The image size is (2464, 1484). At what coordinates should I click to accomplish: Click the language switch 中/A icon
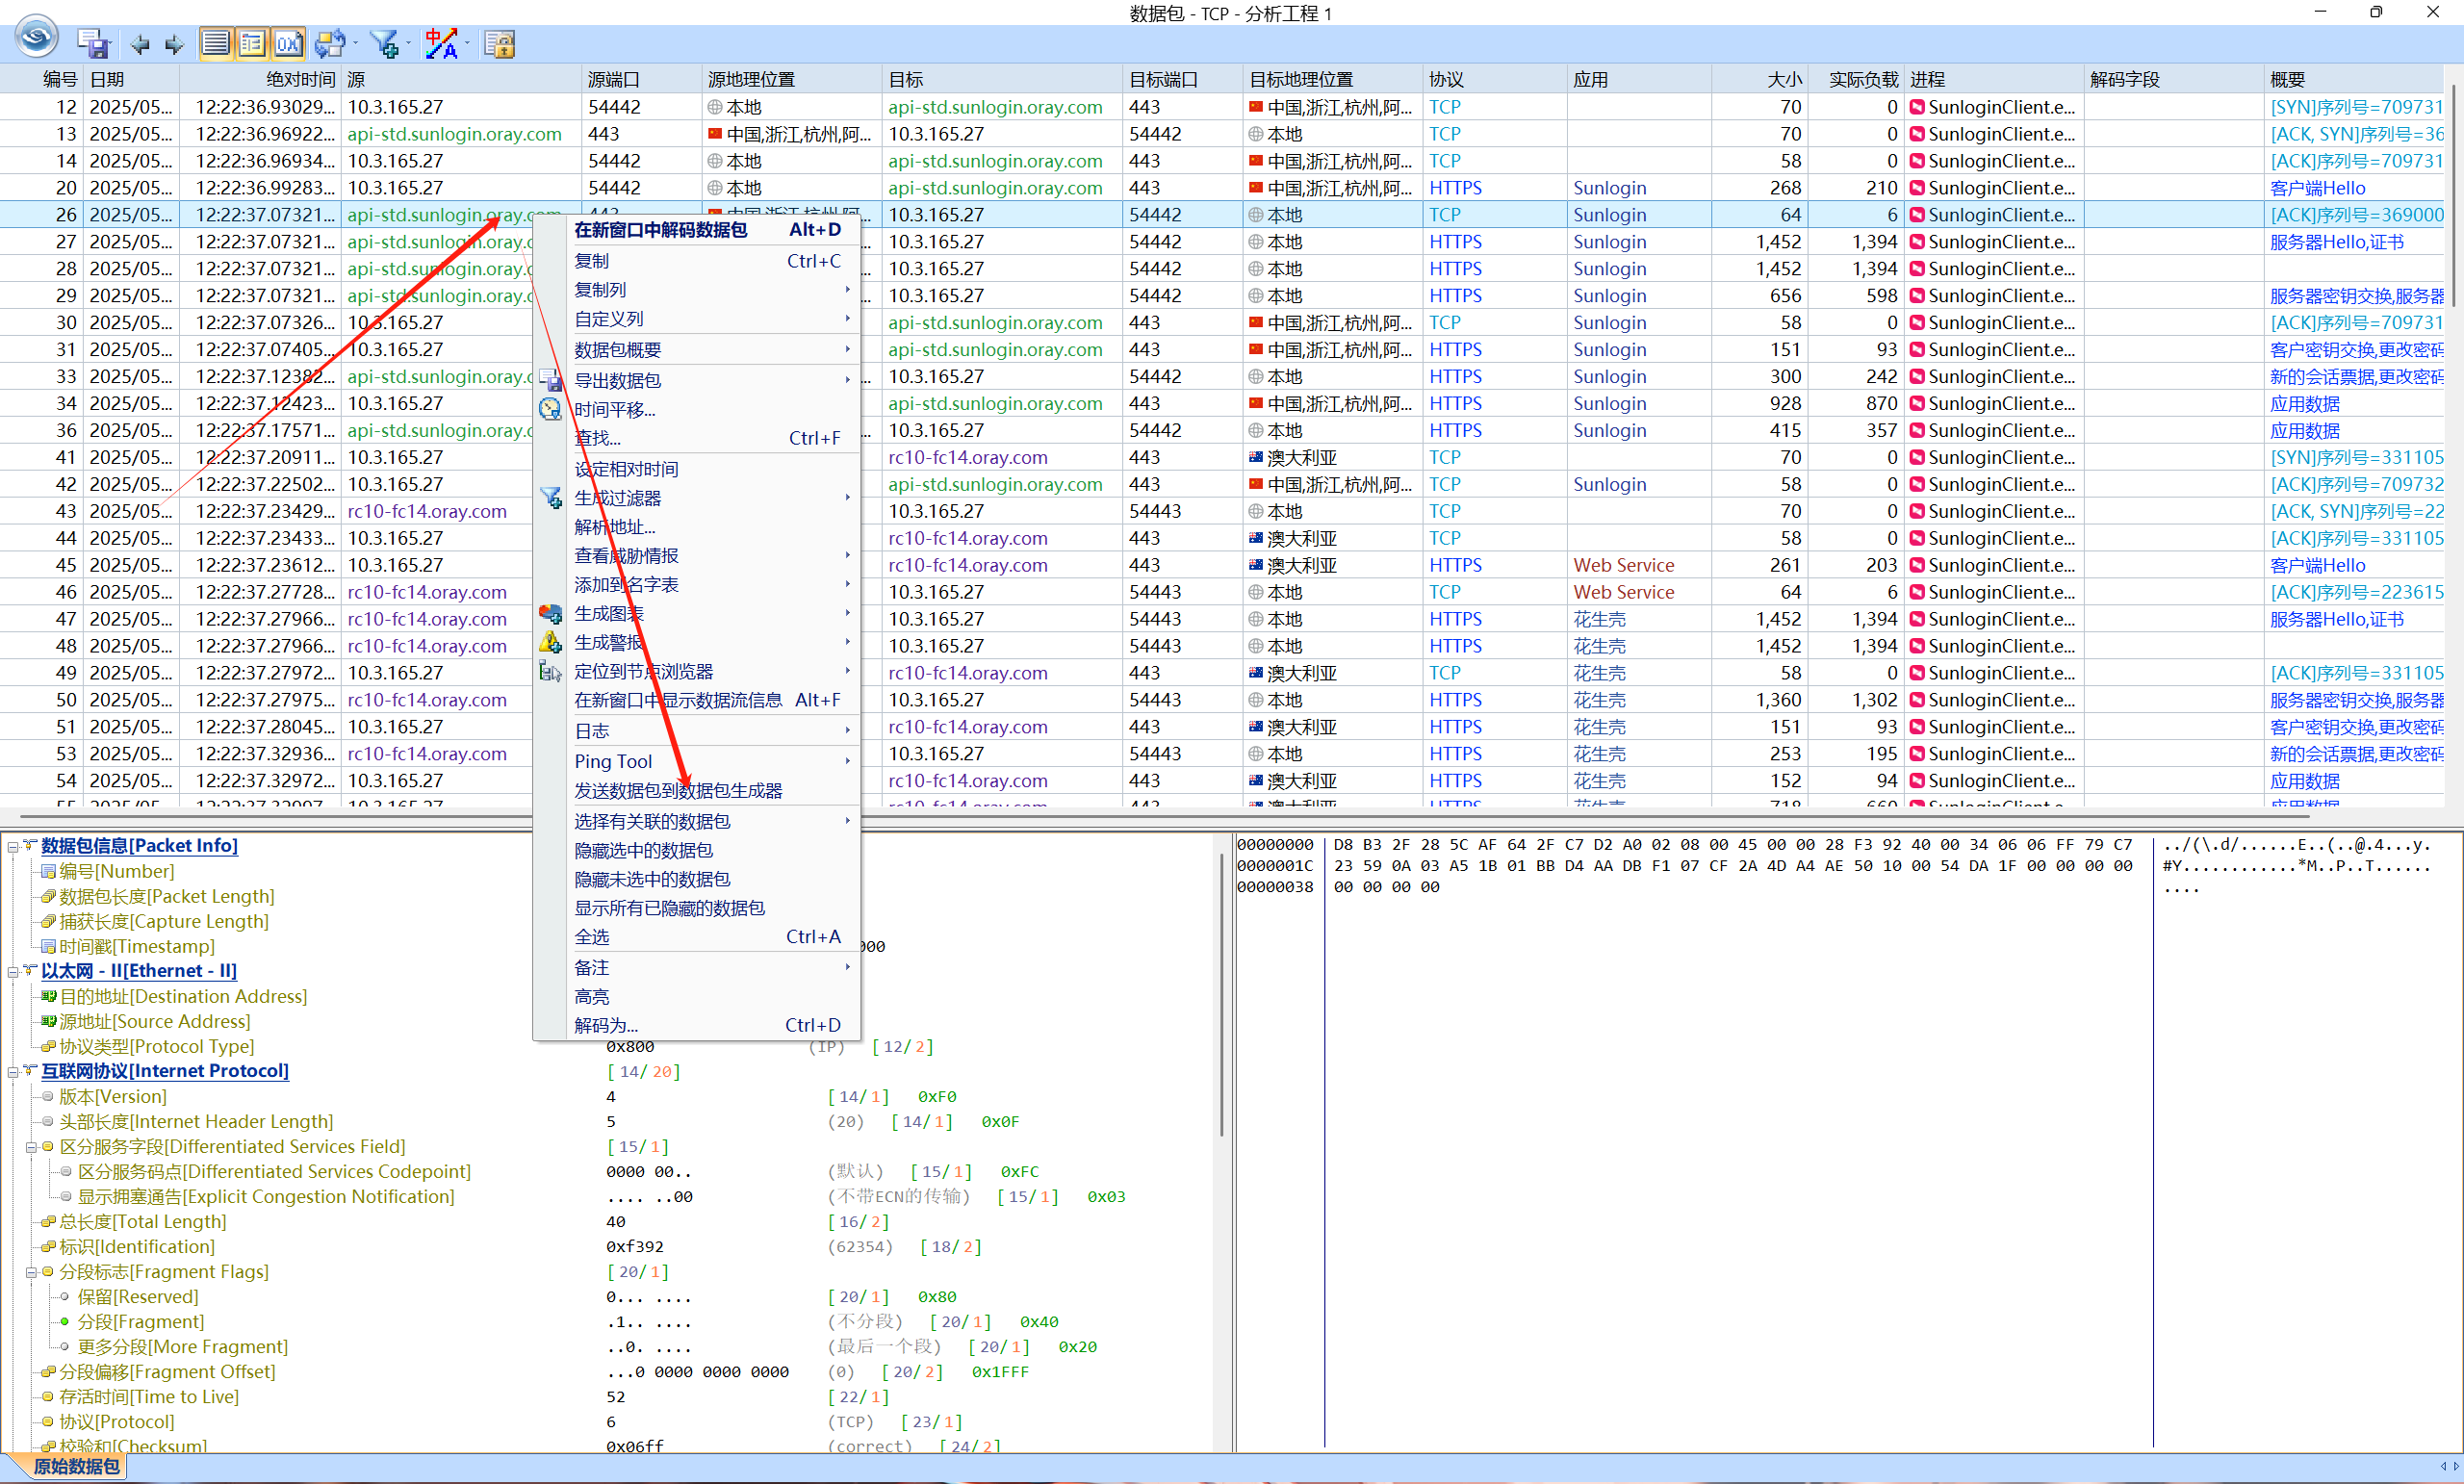(441, 44)
